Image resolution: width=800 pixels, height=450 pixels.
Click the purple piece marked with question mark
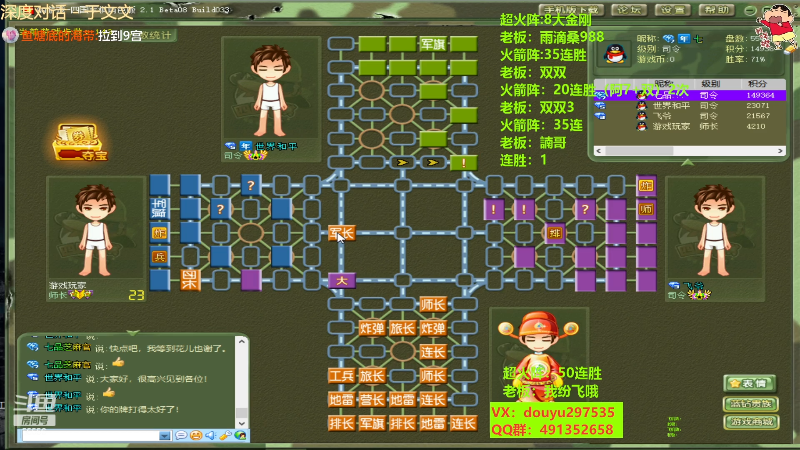click(585, 209)
